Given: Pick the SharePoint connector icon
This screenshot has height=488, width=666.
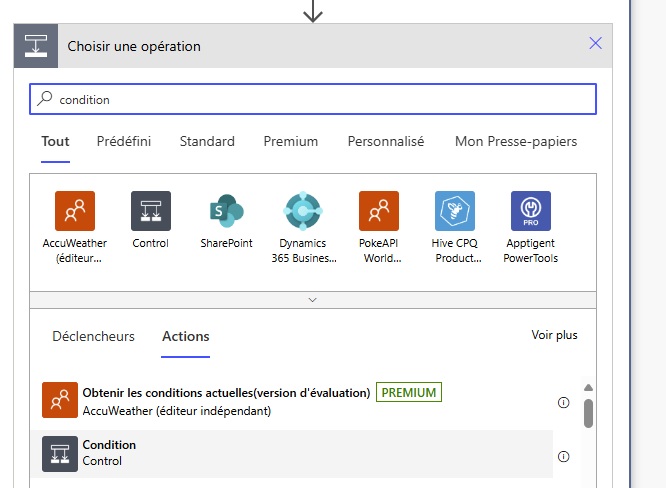Looking at the screenshot, I should pos(226,211).
